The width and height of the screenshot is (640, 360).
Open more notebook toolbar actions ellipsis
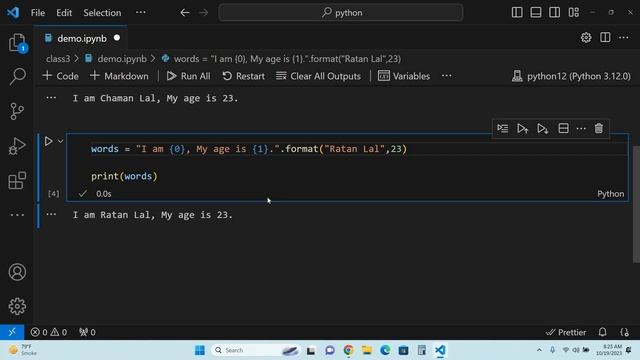click(x=447, y=76)
